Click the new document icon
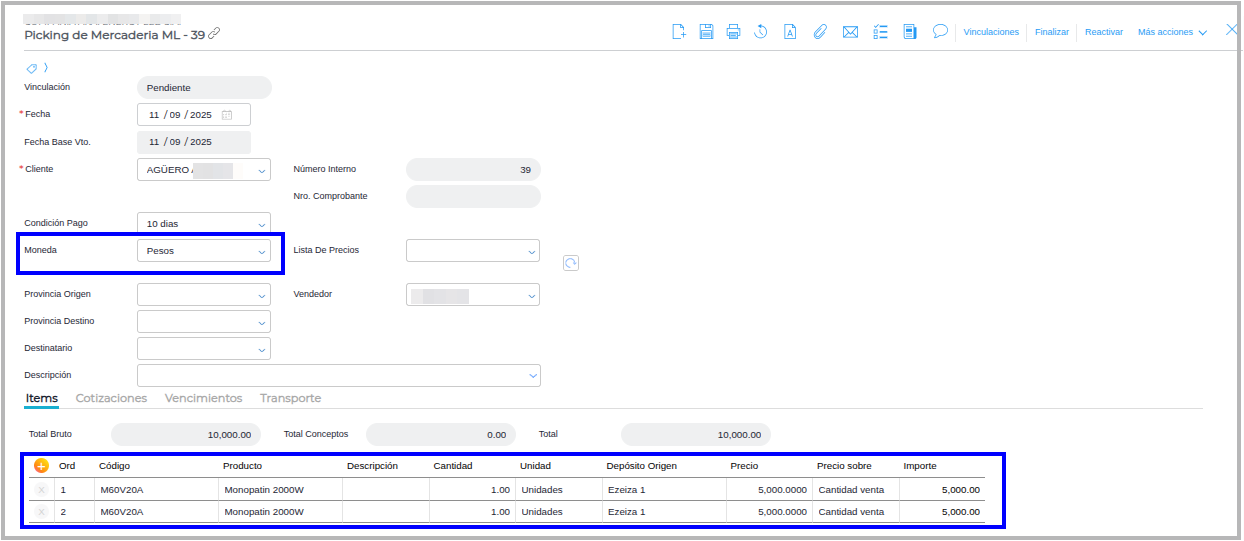 pyautogui.click(x=679, y=32)
